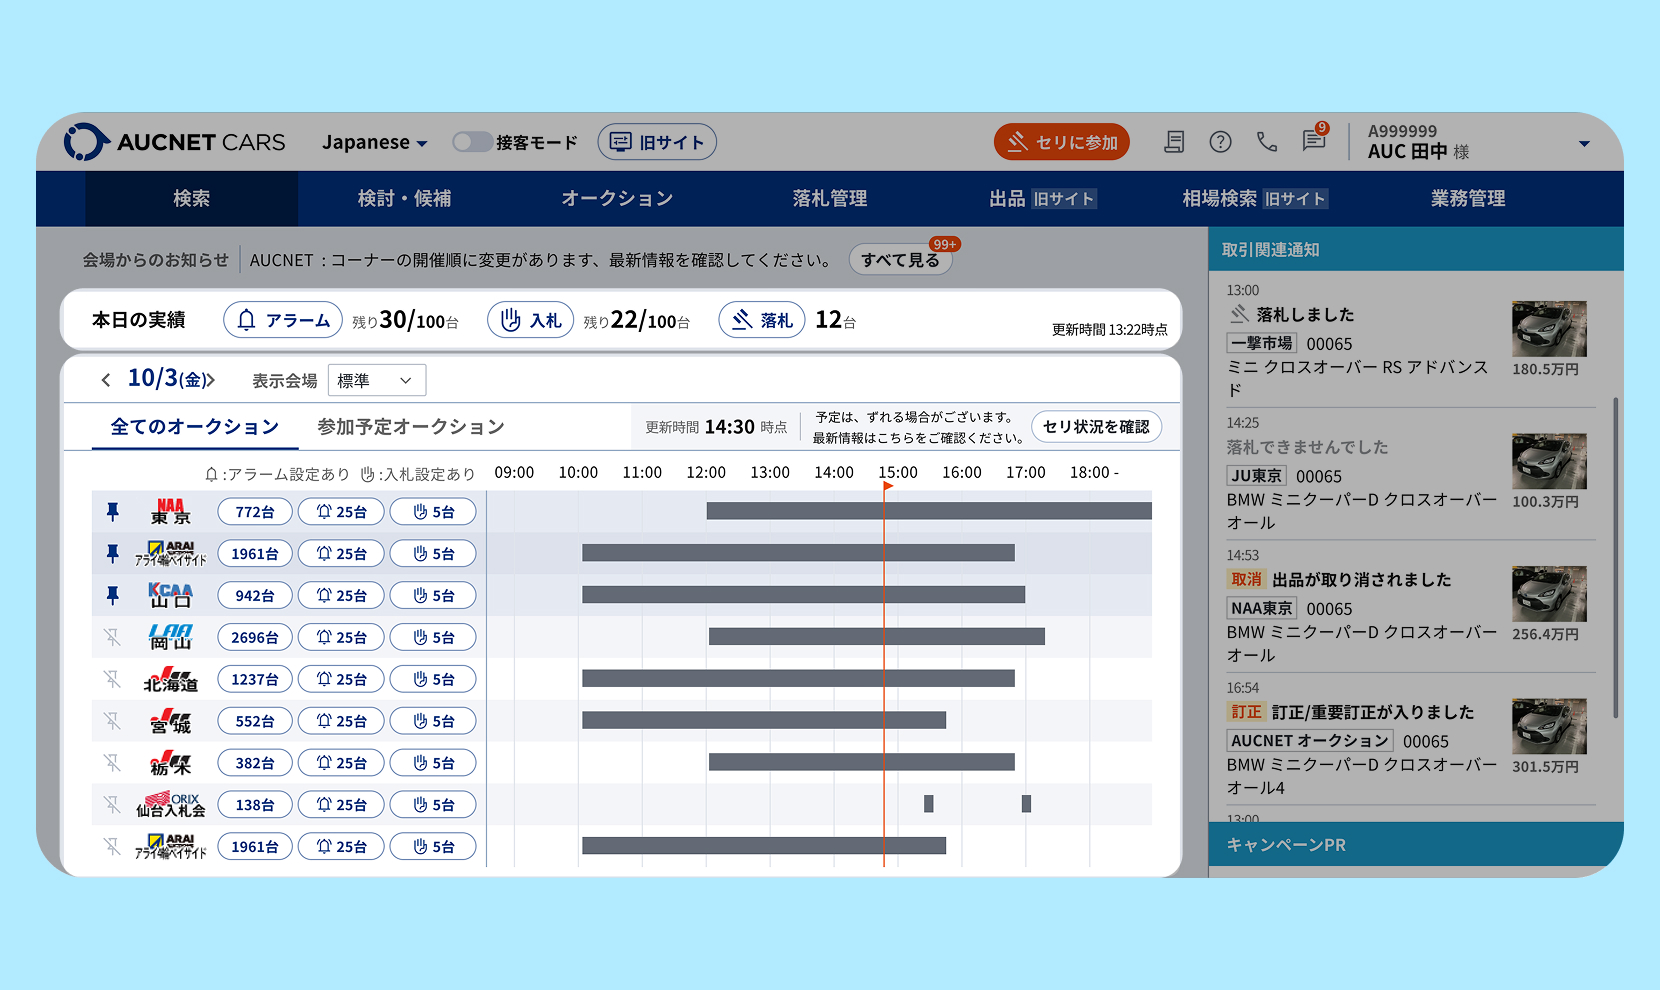The height and width of the screenshot is (990, 1660).
Task: Open chat messages with 9 badge
Action: coord(1314,141)
